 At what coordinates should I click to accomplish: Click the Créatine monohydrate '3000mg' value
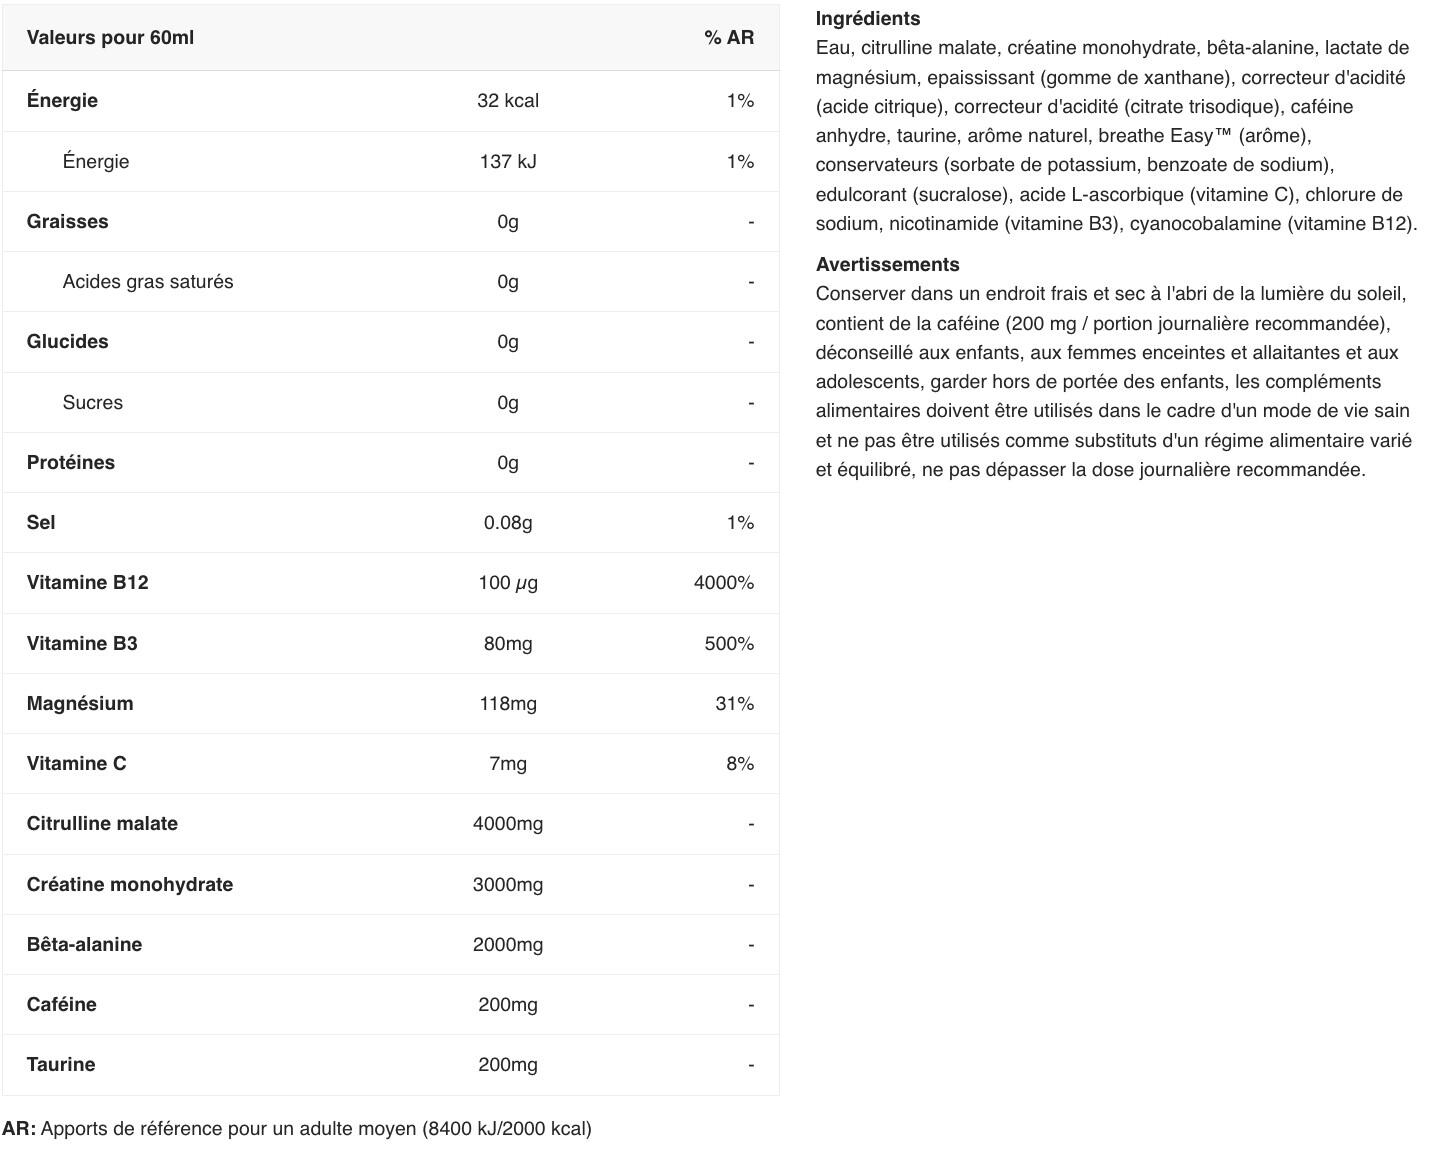click(x=507, y=885)
